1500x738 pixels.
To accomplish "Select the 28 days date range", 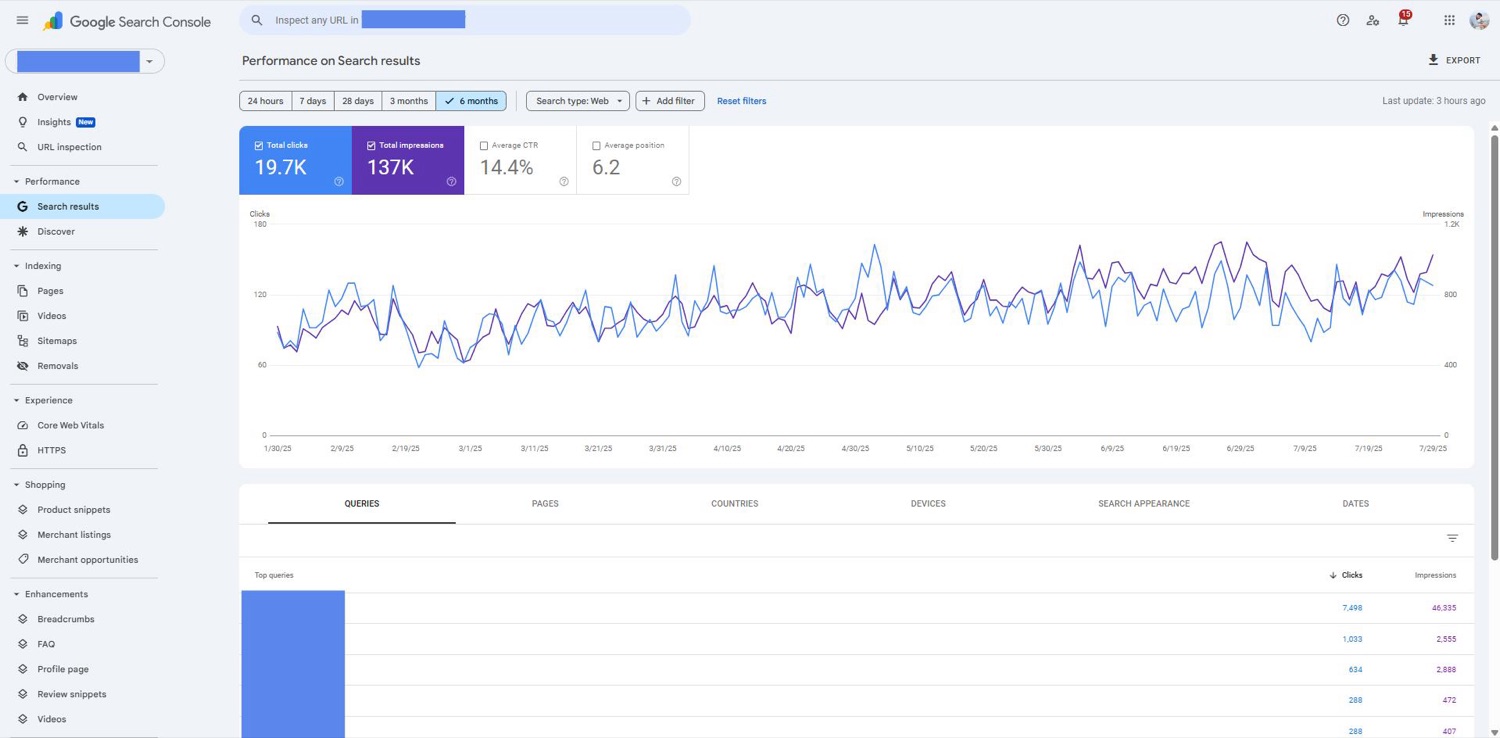I will click(x=358, y=101).
